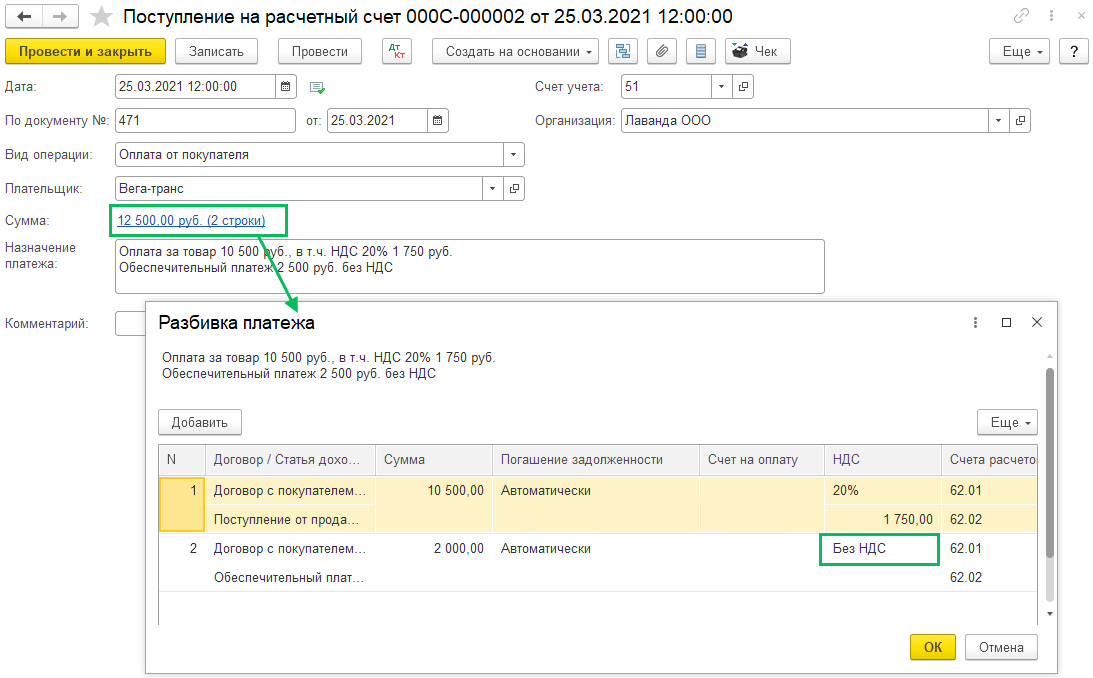Click the Провести button
This screenshot has height=678, width=1093.
320,52
